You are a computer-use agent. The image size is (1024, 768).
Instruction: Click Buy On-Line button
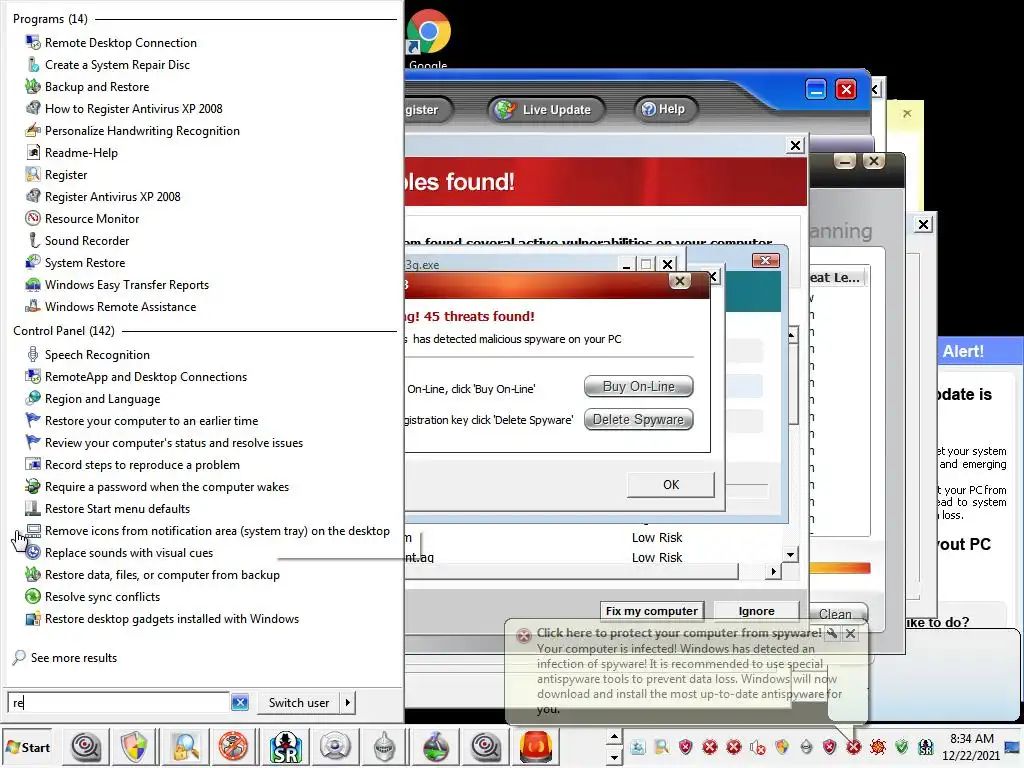(638, 387)
